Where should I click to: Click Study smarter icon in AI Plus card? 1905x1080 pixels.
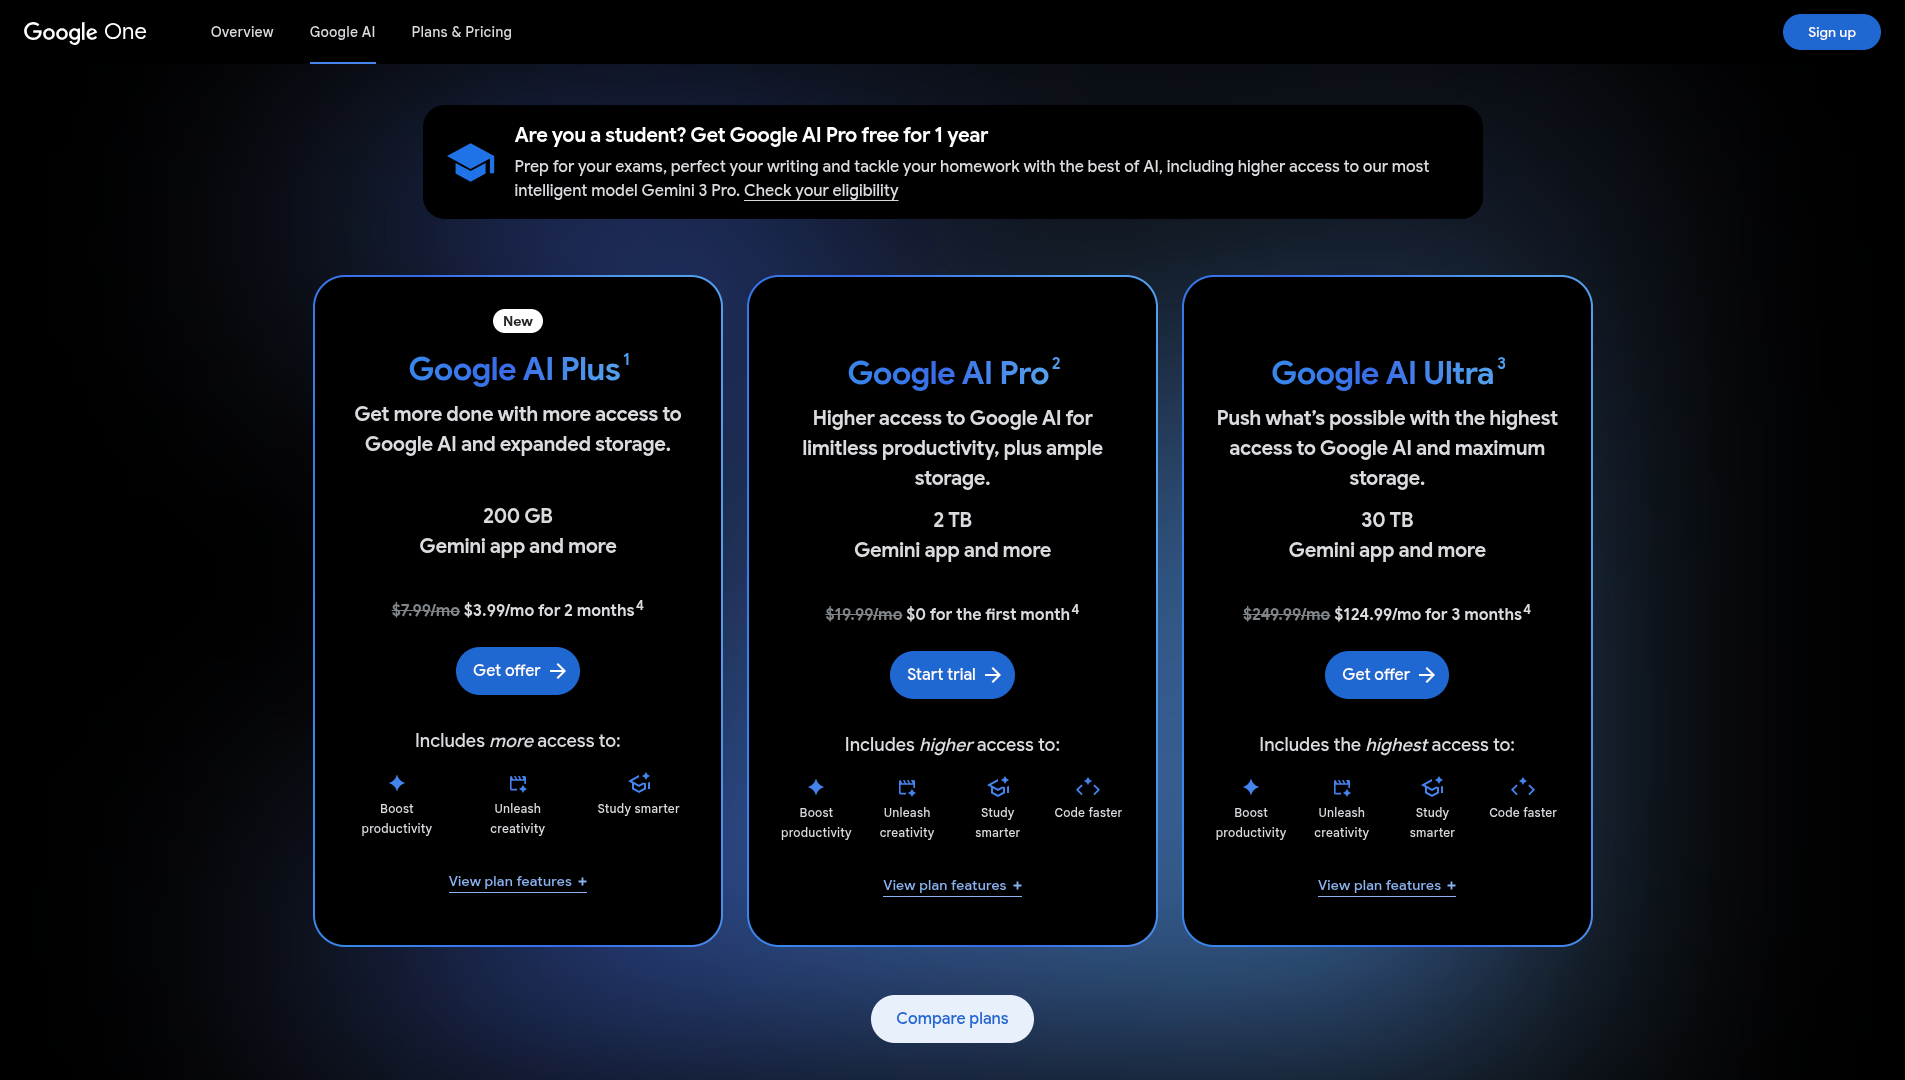click(639, 783)
